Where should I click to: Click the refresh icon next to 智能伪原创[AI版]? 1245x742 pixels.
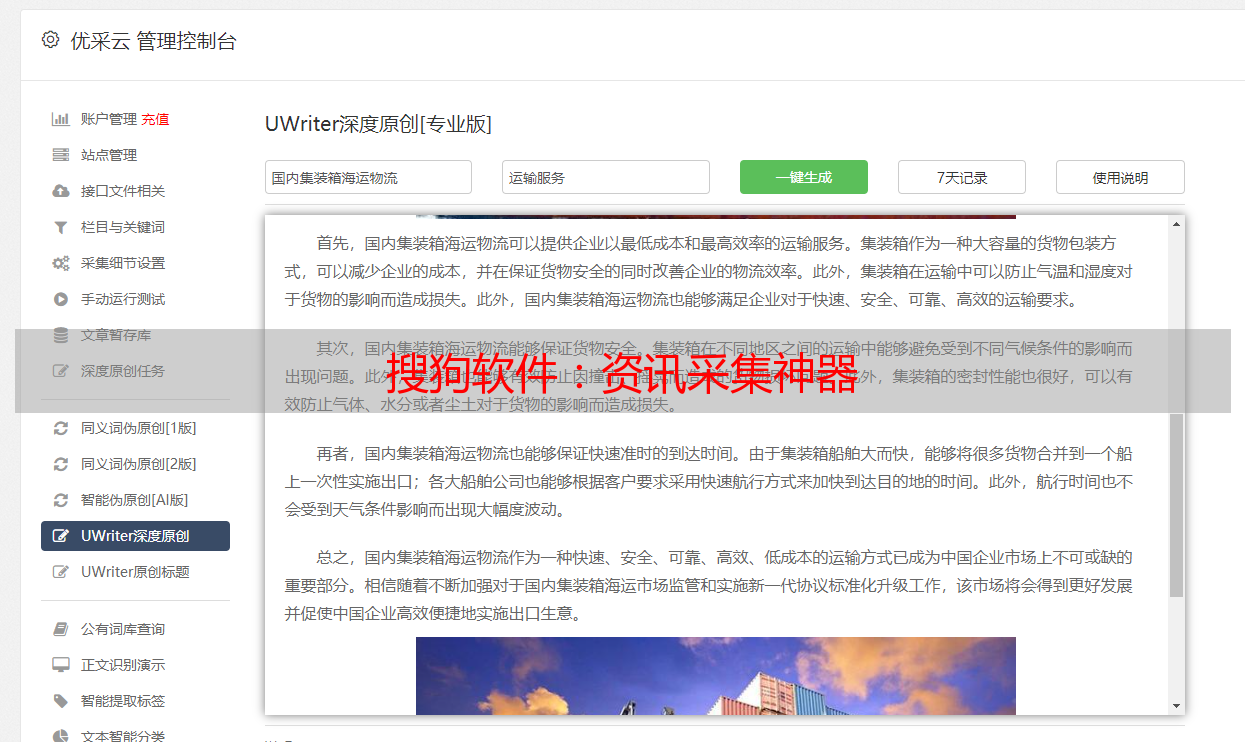point(61,500)
